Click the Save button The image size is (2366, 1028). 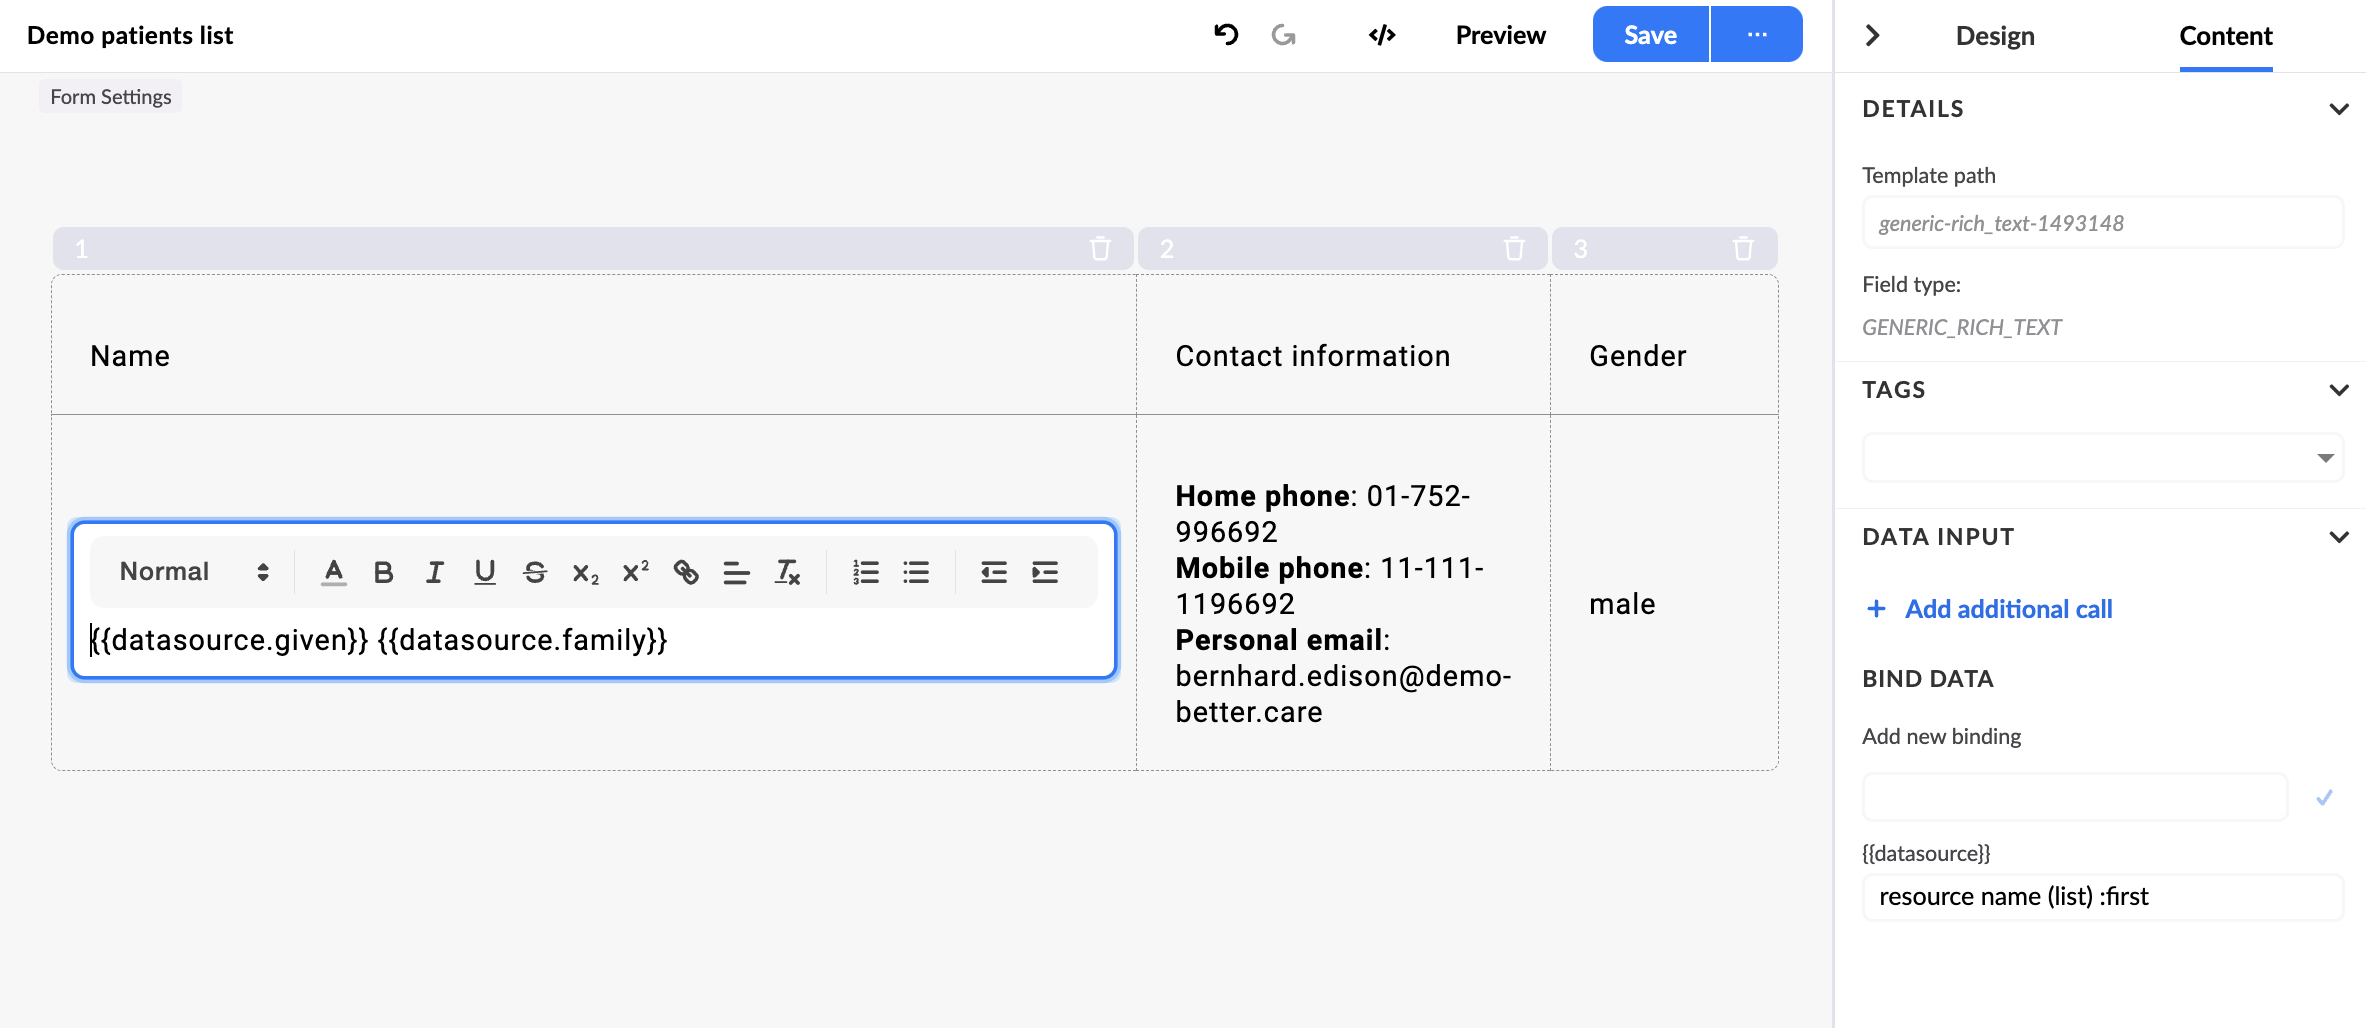point(1651,35)
